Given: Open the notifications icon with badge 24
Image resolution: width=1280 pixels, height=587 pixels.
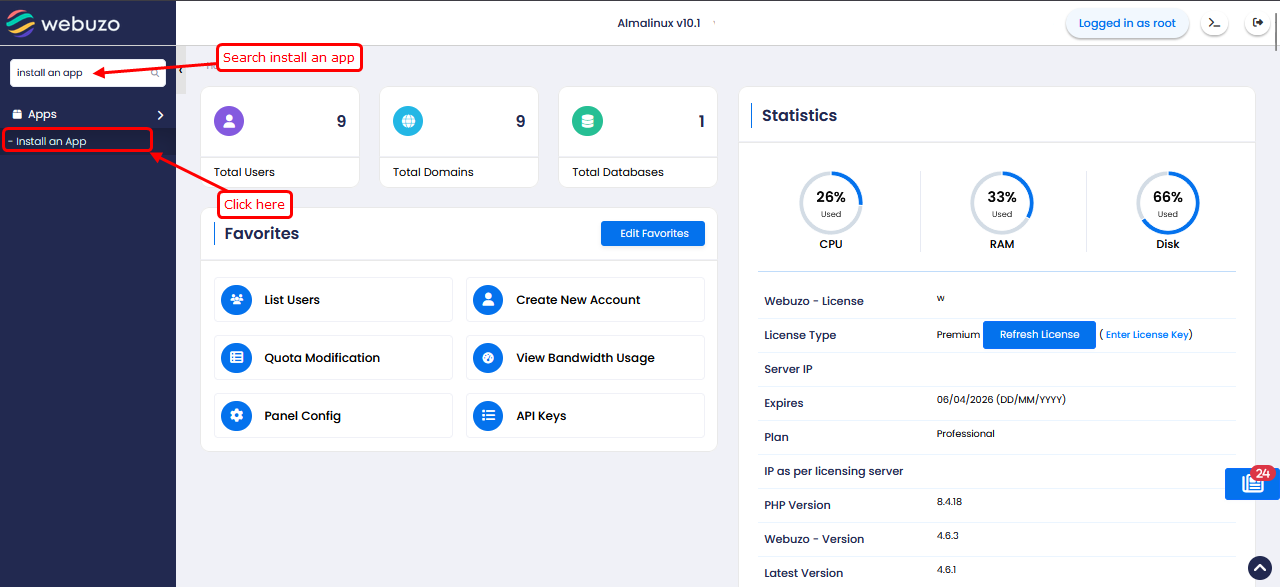Looking at the screenshot, I should [x=1252, y=484].
